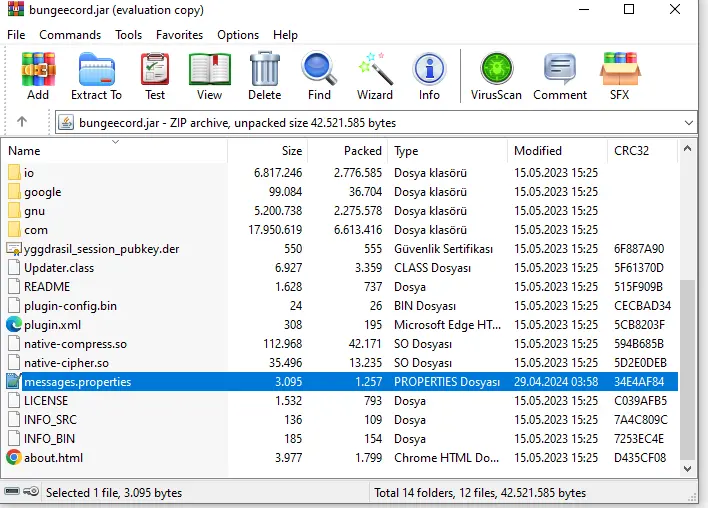
Task: Click the WinRAR title bar app icon
Action: click(16, 9)
